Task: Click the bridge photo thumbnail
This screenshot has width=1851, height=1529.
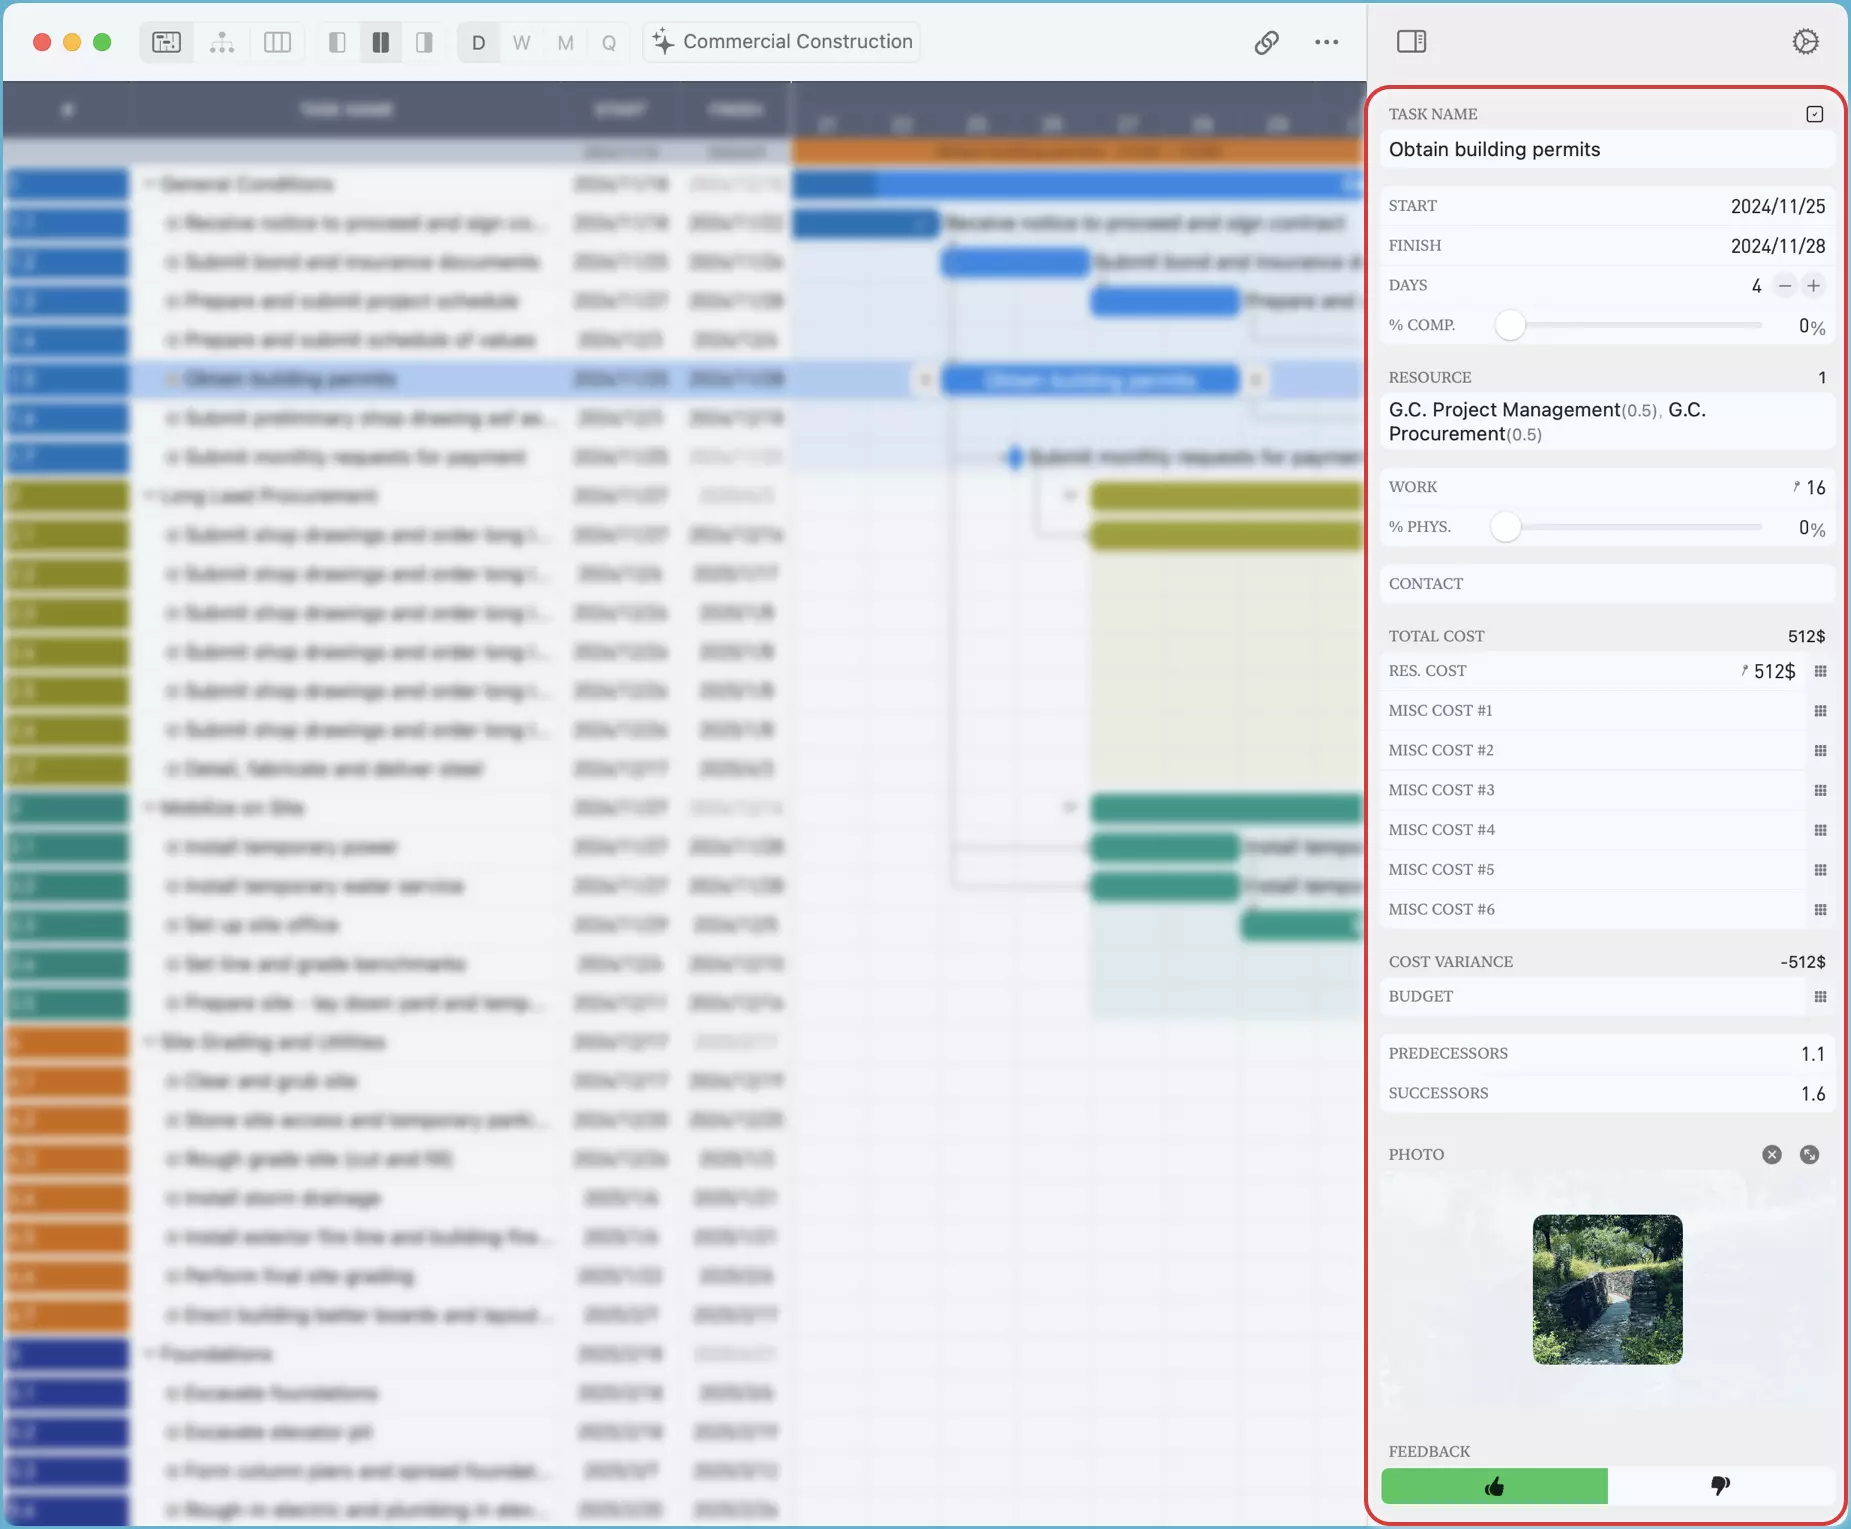Action: pos(1607,1290)
